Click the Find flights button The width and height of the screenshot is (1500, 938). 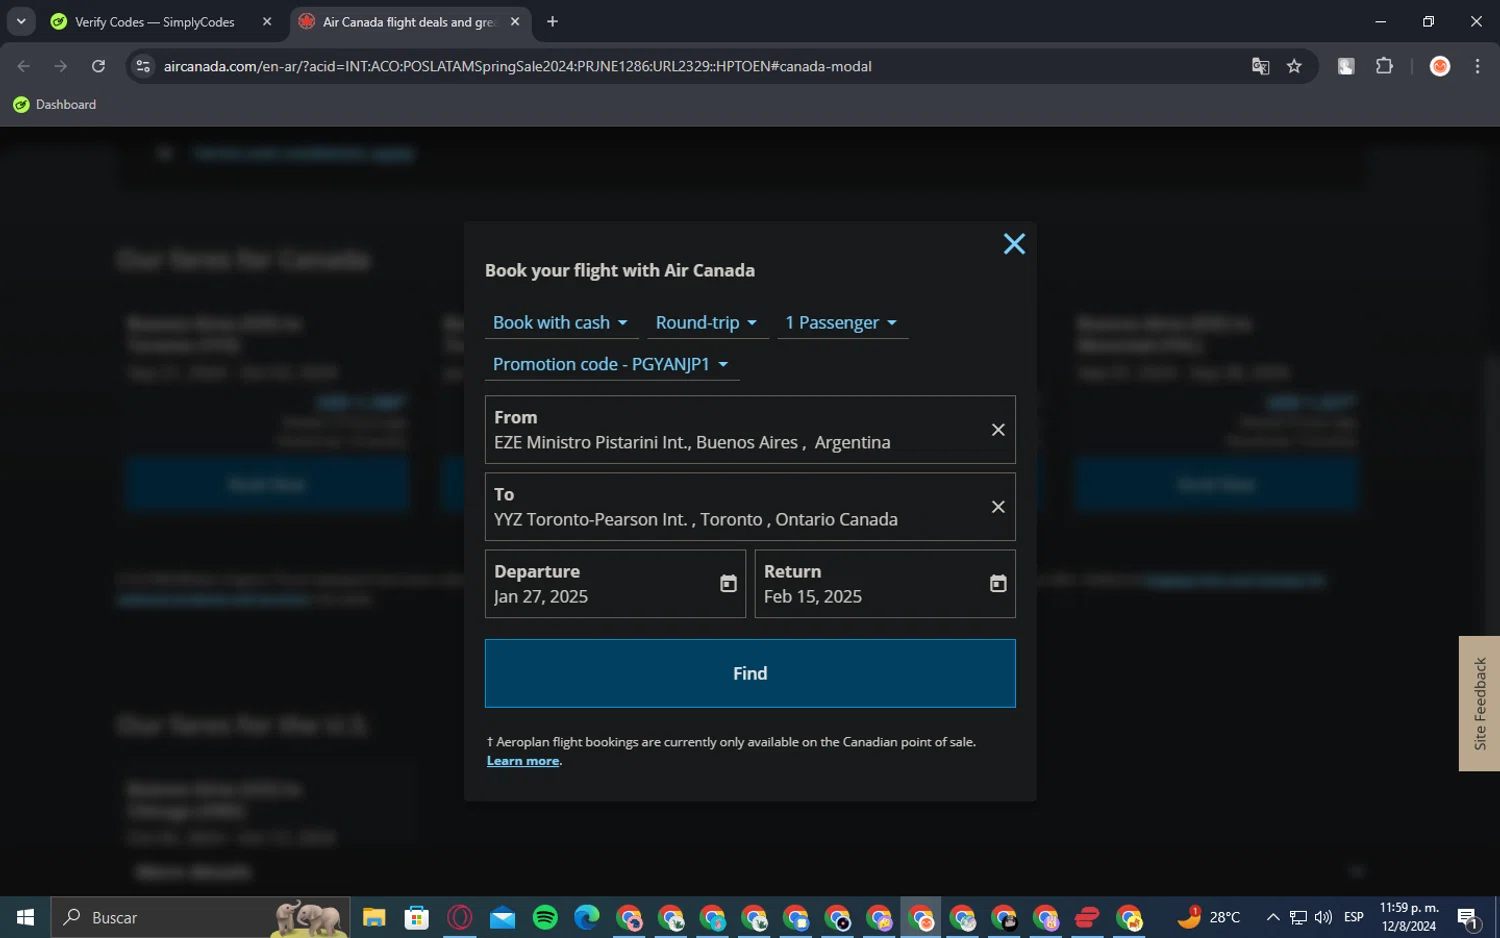pos(750,674)
